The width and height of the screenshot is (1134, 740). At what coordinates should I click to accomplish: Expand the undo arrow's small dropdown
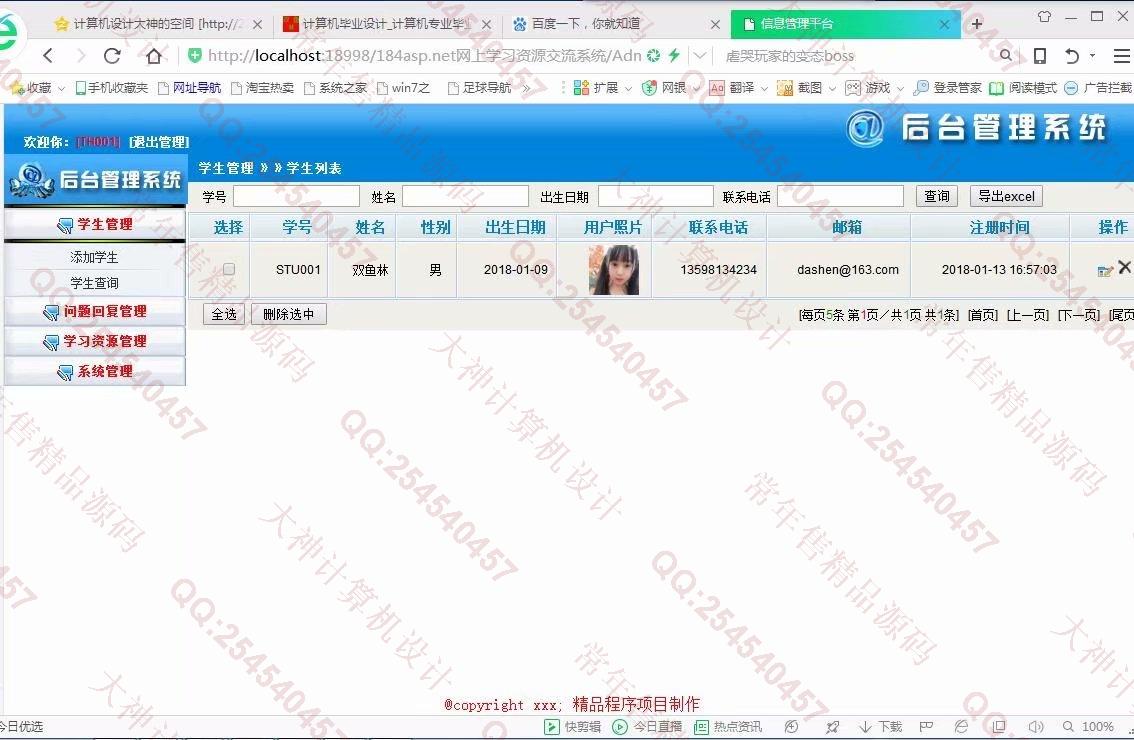1092,55
